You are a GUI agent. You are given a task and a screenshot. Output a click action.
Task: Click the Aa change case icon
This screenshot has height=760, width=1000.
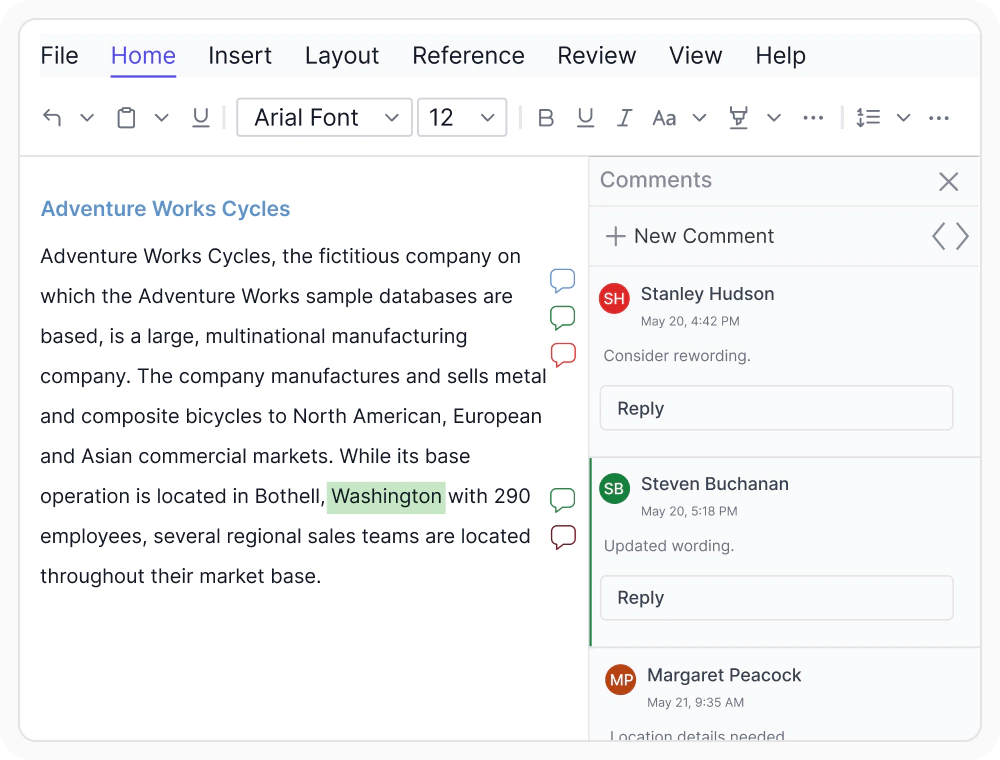(665, 118)
